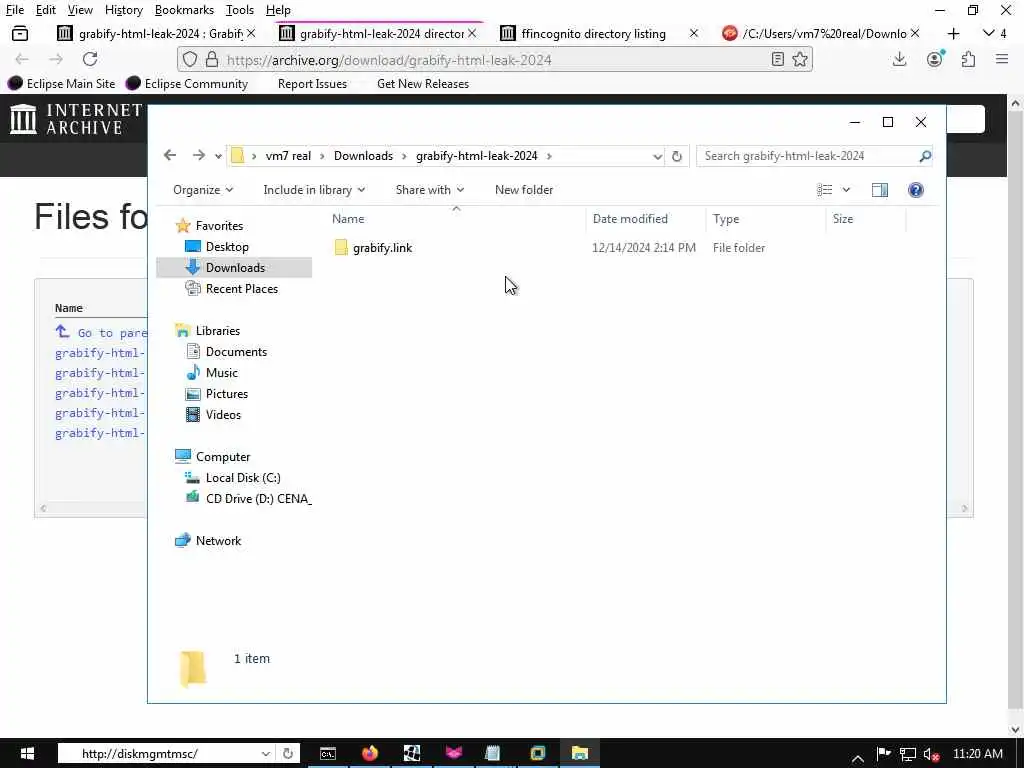Open Firefox extensions icon
The height and width of the screenshot is (768, 1024).
tap(968, 59)
